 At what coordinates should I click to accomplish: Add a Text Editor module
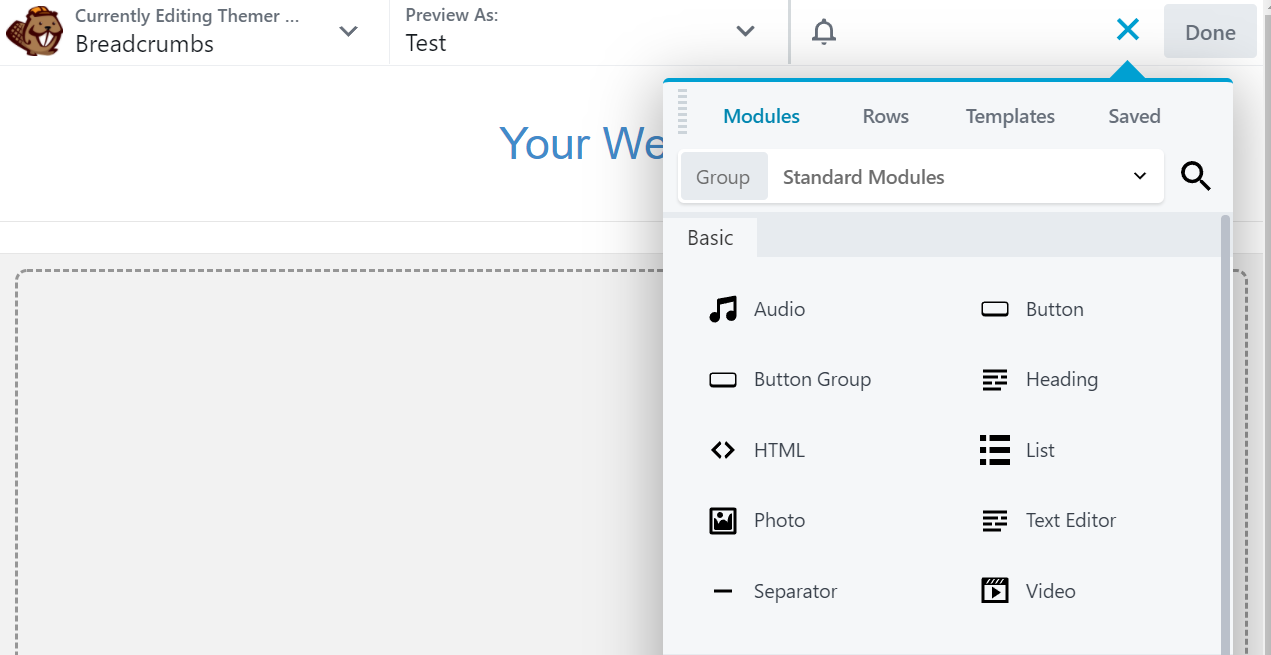(x=1070, y=520)
